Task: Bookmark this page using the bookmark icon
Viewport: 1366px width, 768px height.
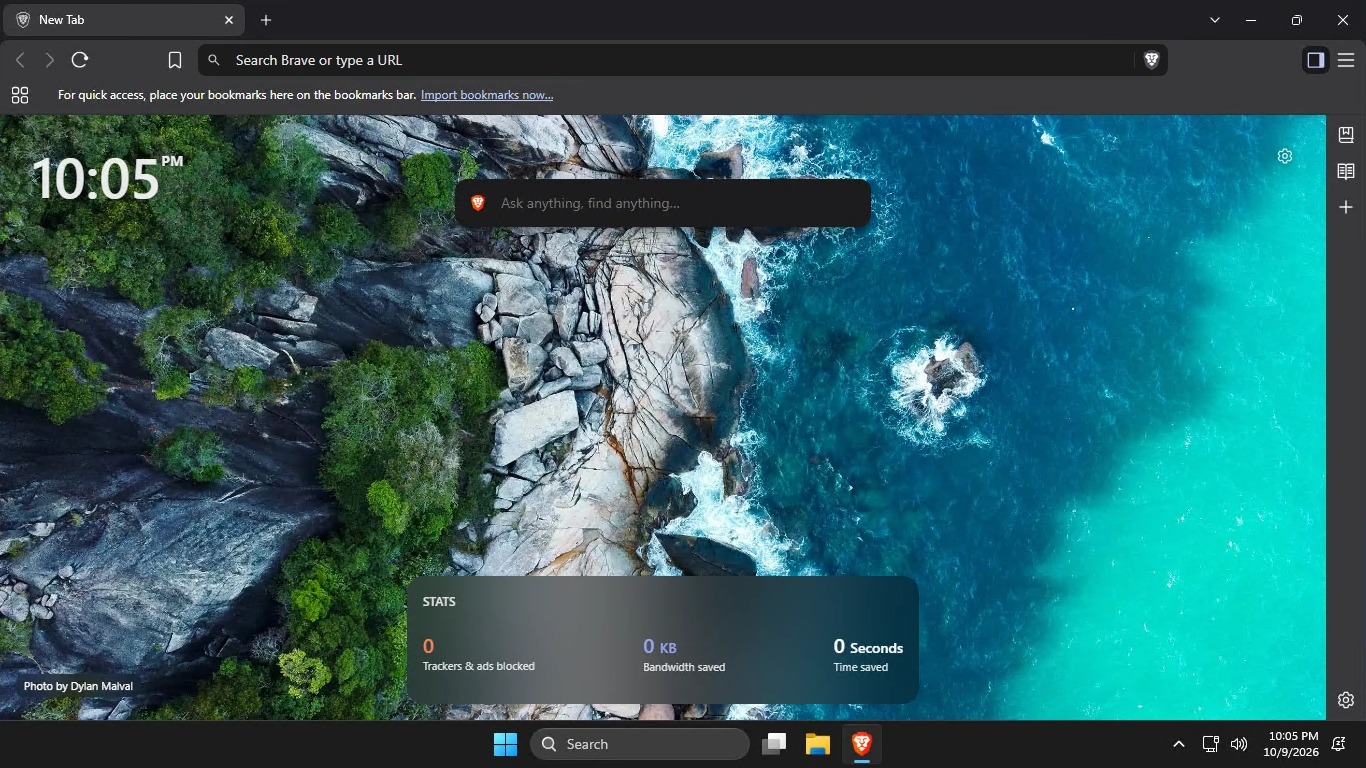Action: click(175, 60)
